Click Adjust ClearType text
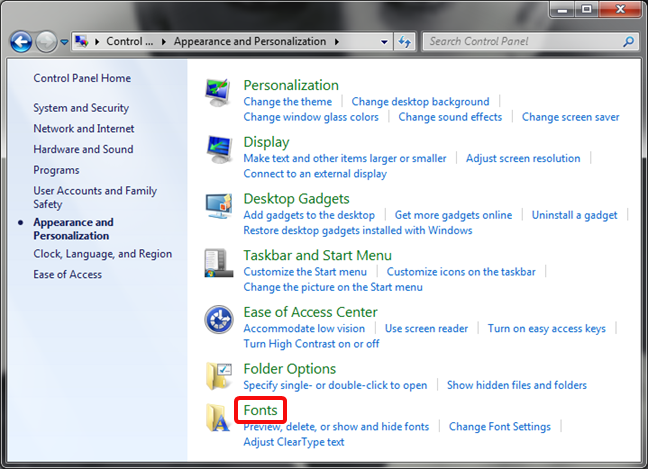The image size is (648, 469). coord(293,442)
